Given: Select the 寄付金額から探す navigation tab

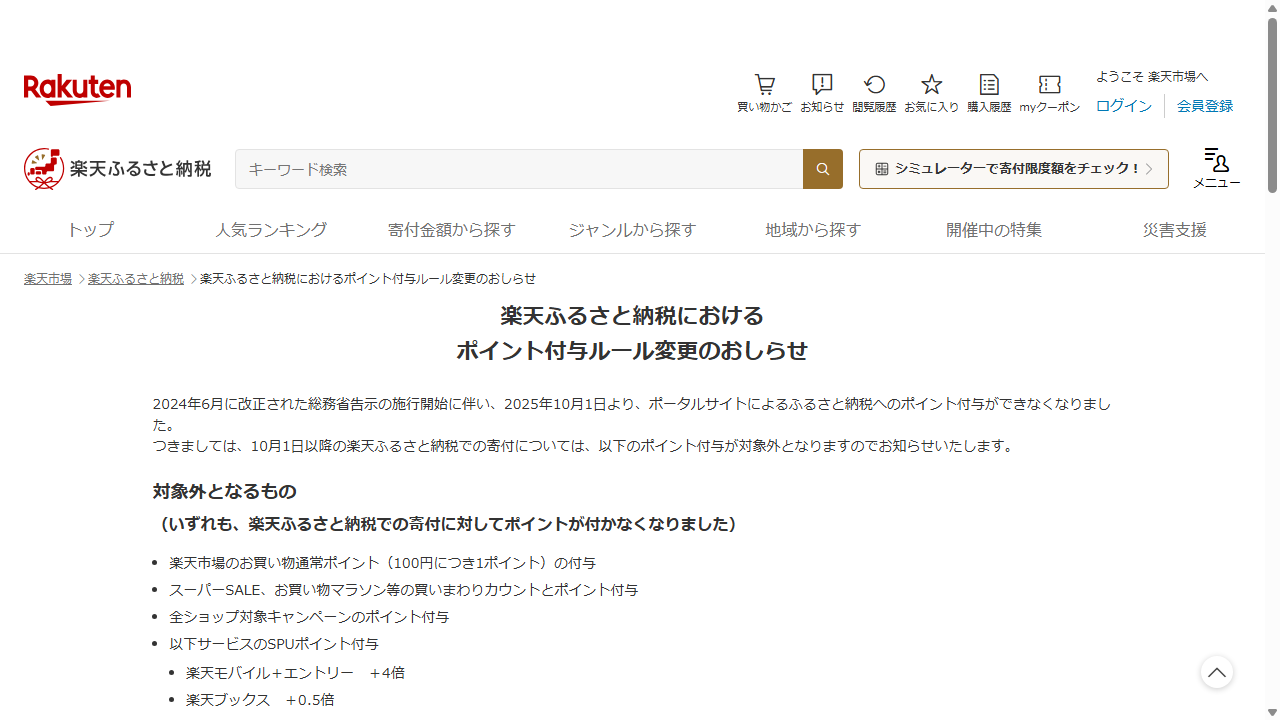Looking at the screenshot, I should 452,230.
